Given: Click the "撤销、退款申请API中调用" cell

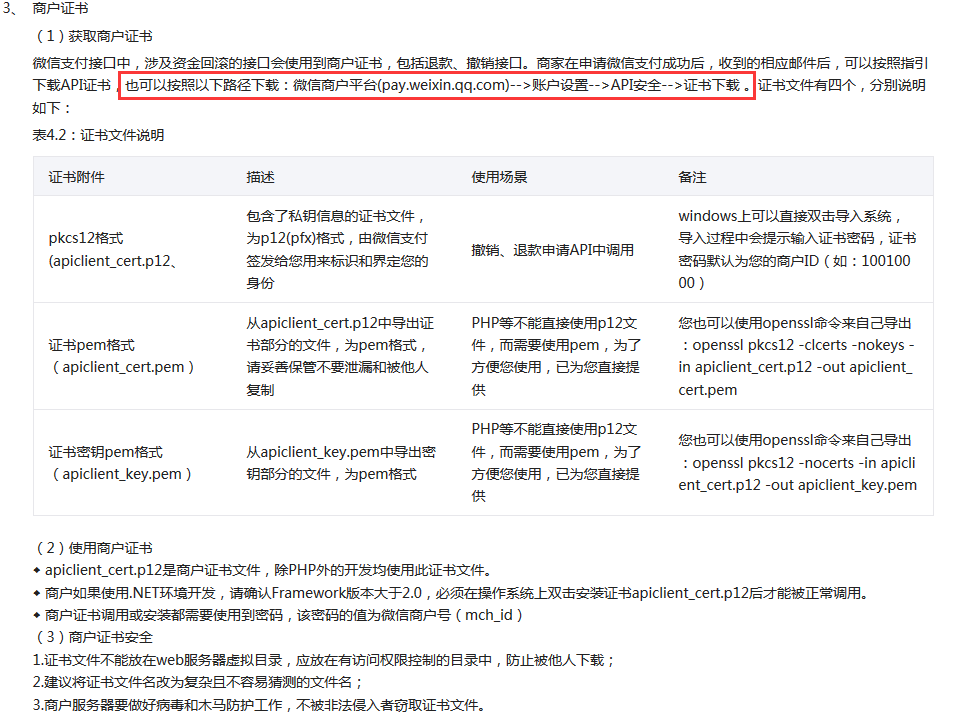Looking at the screenshot, I should point(552,250).
